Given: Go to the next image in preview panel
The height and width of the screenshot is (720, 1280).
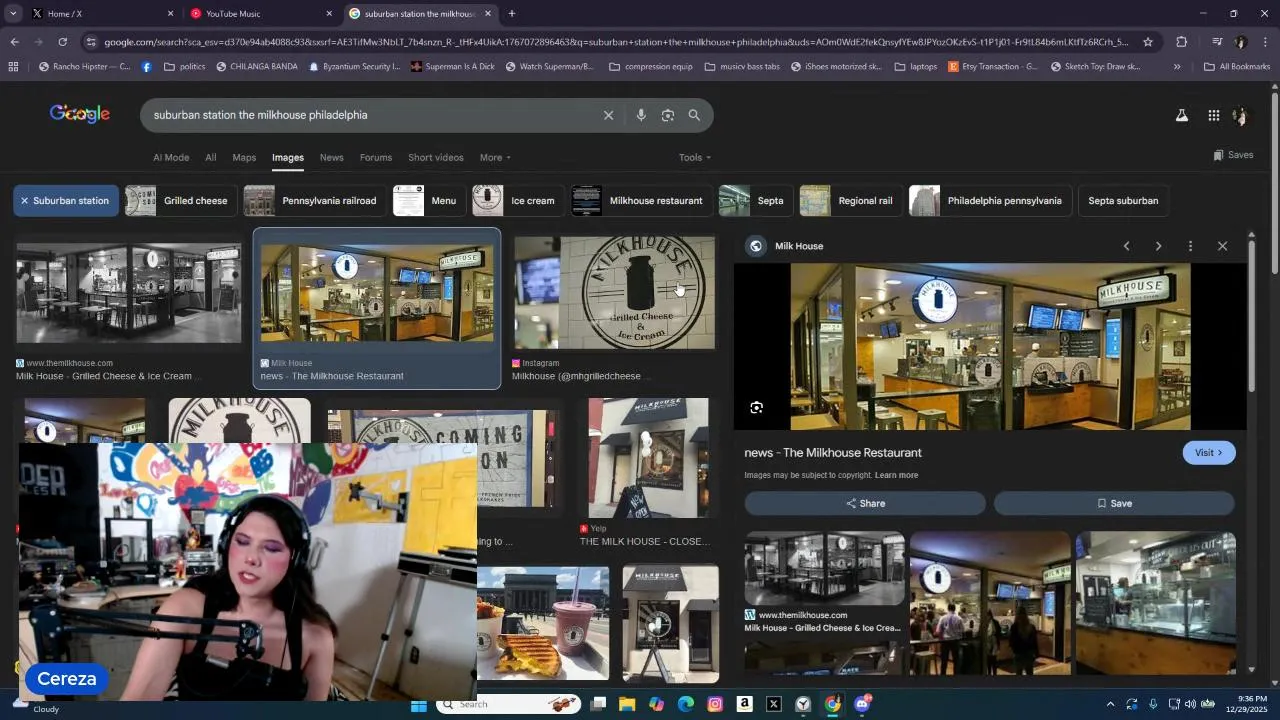Looking at the screenshot, I should [1158, 246].
